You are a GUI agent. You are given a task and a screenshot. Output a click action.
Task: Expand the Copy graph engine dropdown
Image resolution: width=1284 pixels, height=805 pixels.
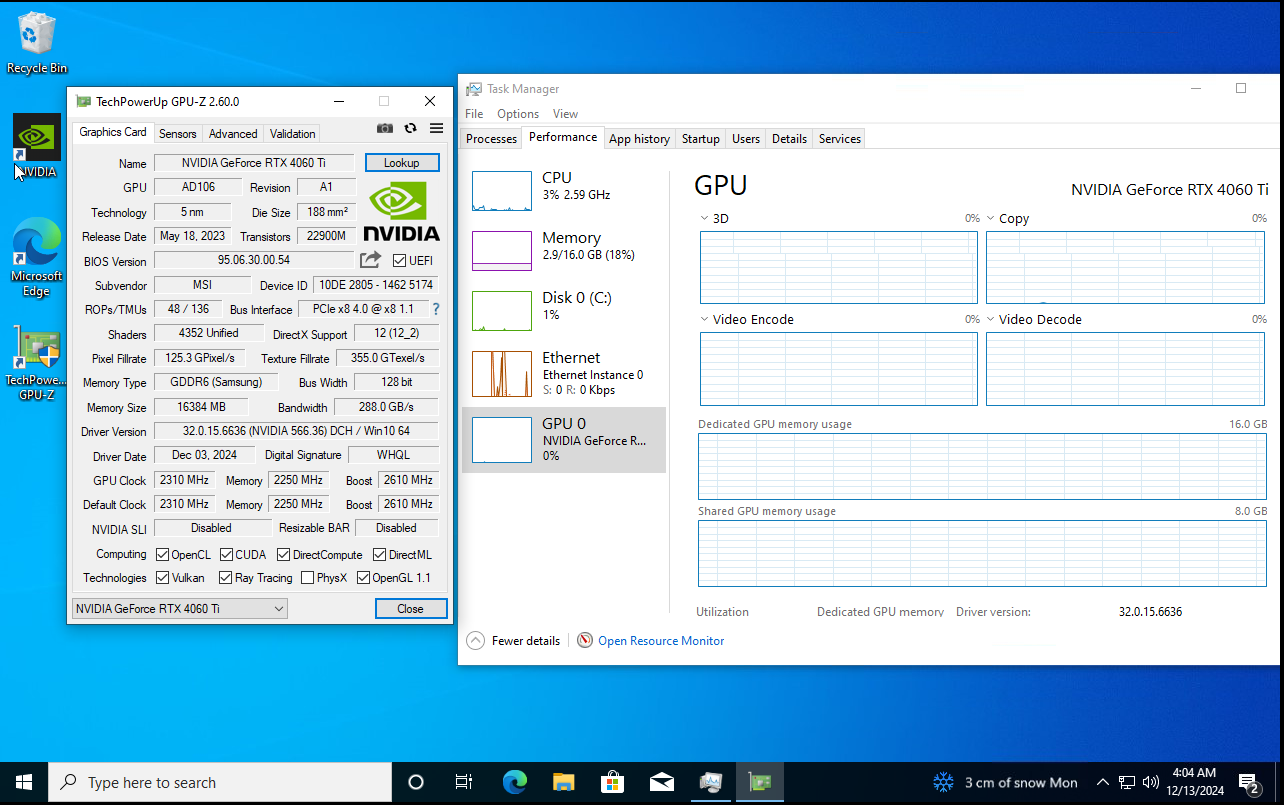point(991,218)
